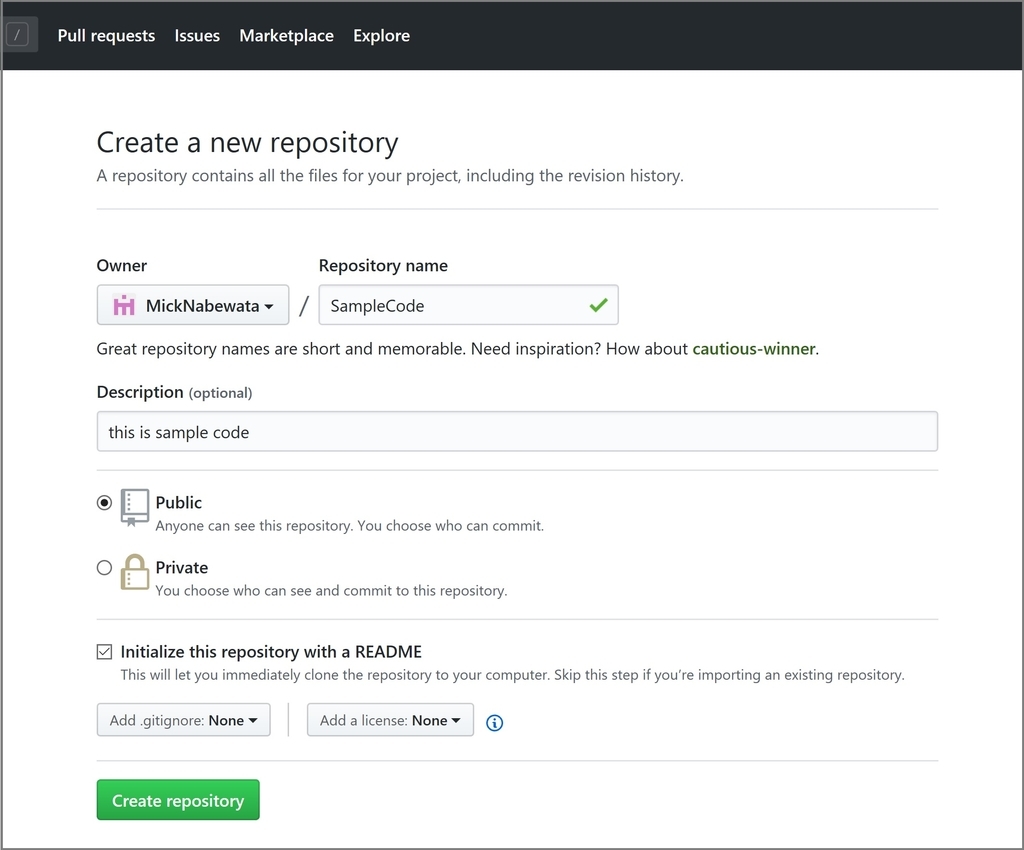This screenshot has width=1024, height=850.
Task: Click the 'Create a new repository' heading
Action: (x=248, y=142)
